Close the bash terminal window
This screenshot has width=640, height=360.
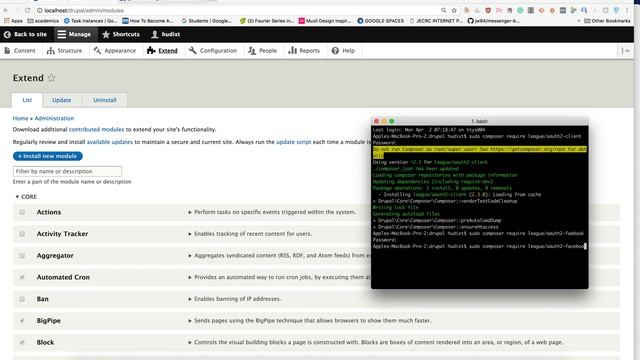point(376,121)
